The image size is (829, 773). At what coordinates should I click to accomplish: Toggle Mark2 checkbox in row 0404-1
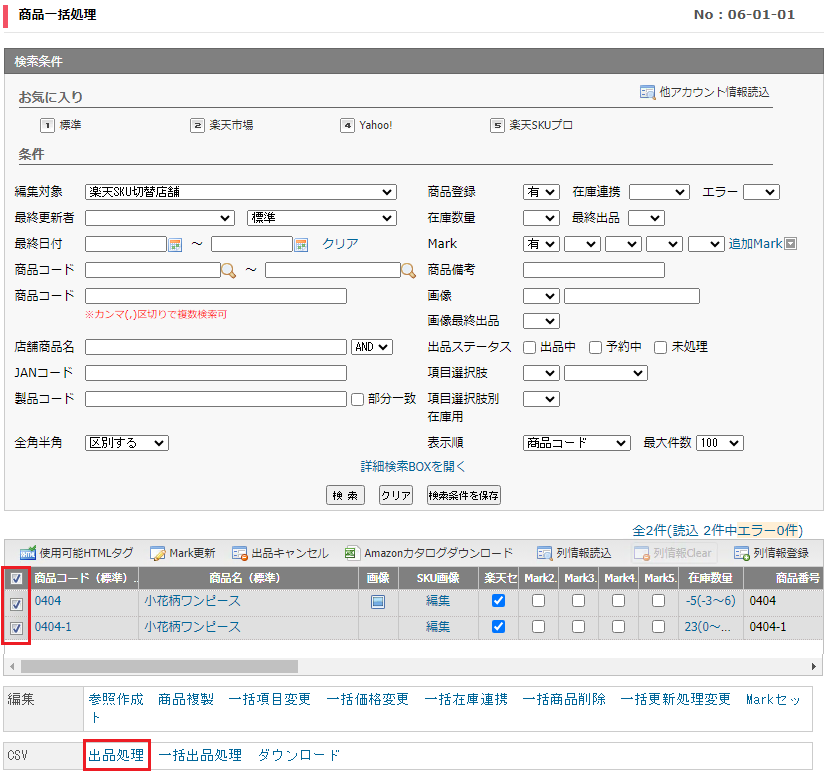538,627
